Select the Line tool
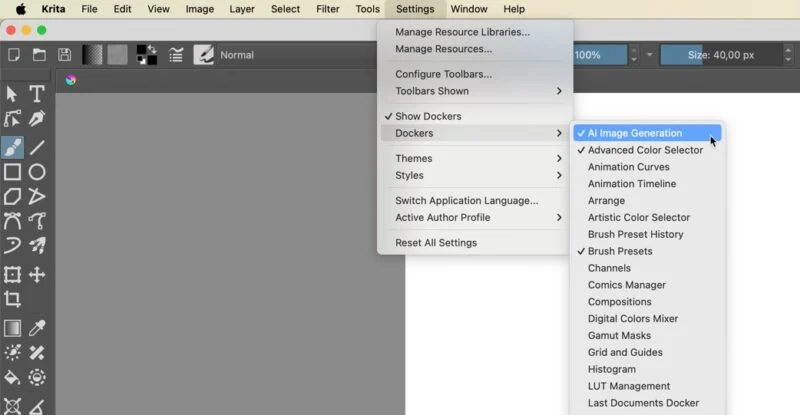The image size is (800, 415). (37, 148)
